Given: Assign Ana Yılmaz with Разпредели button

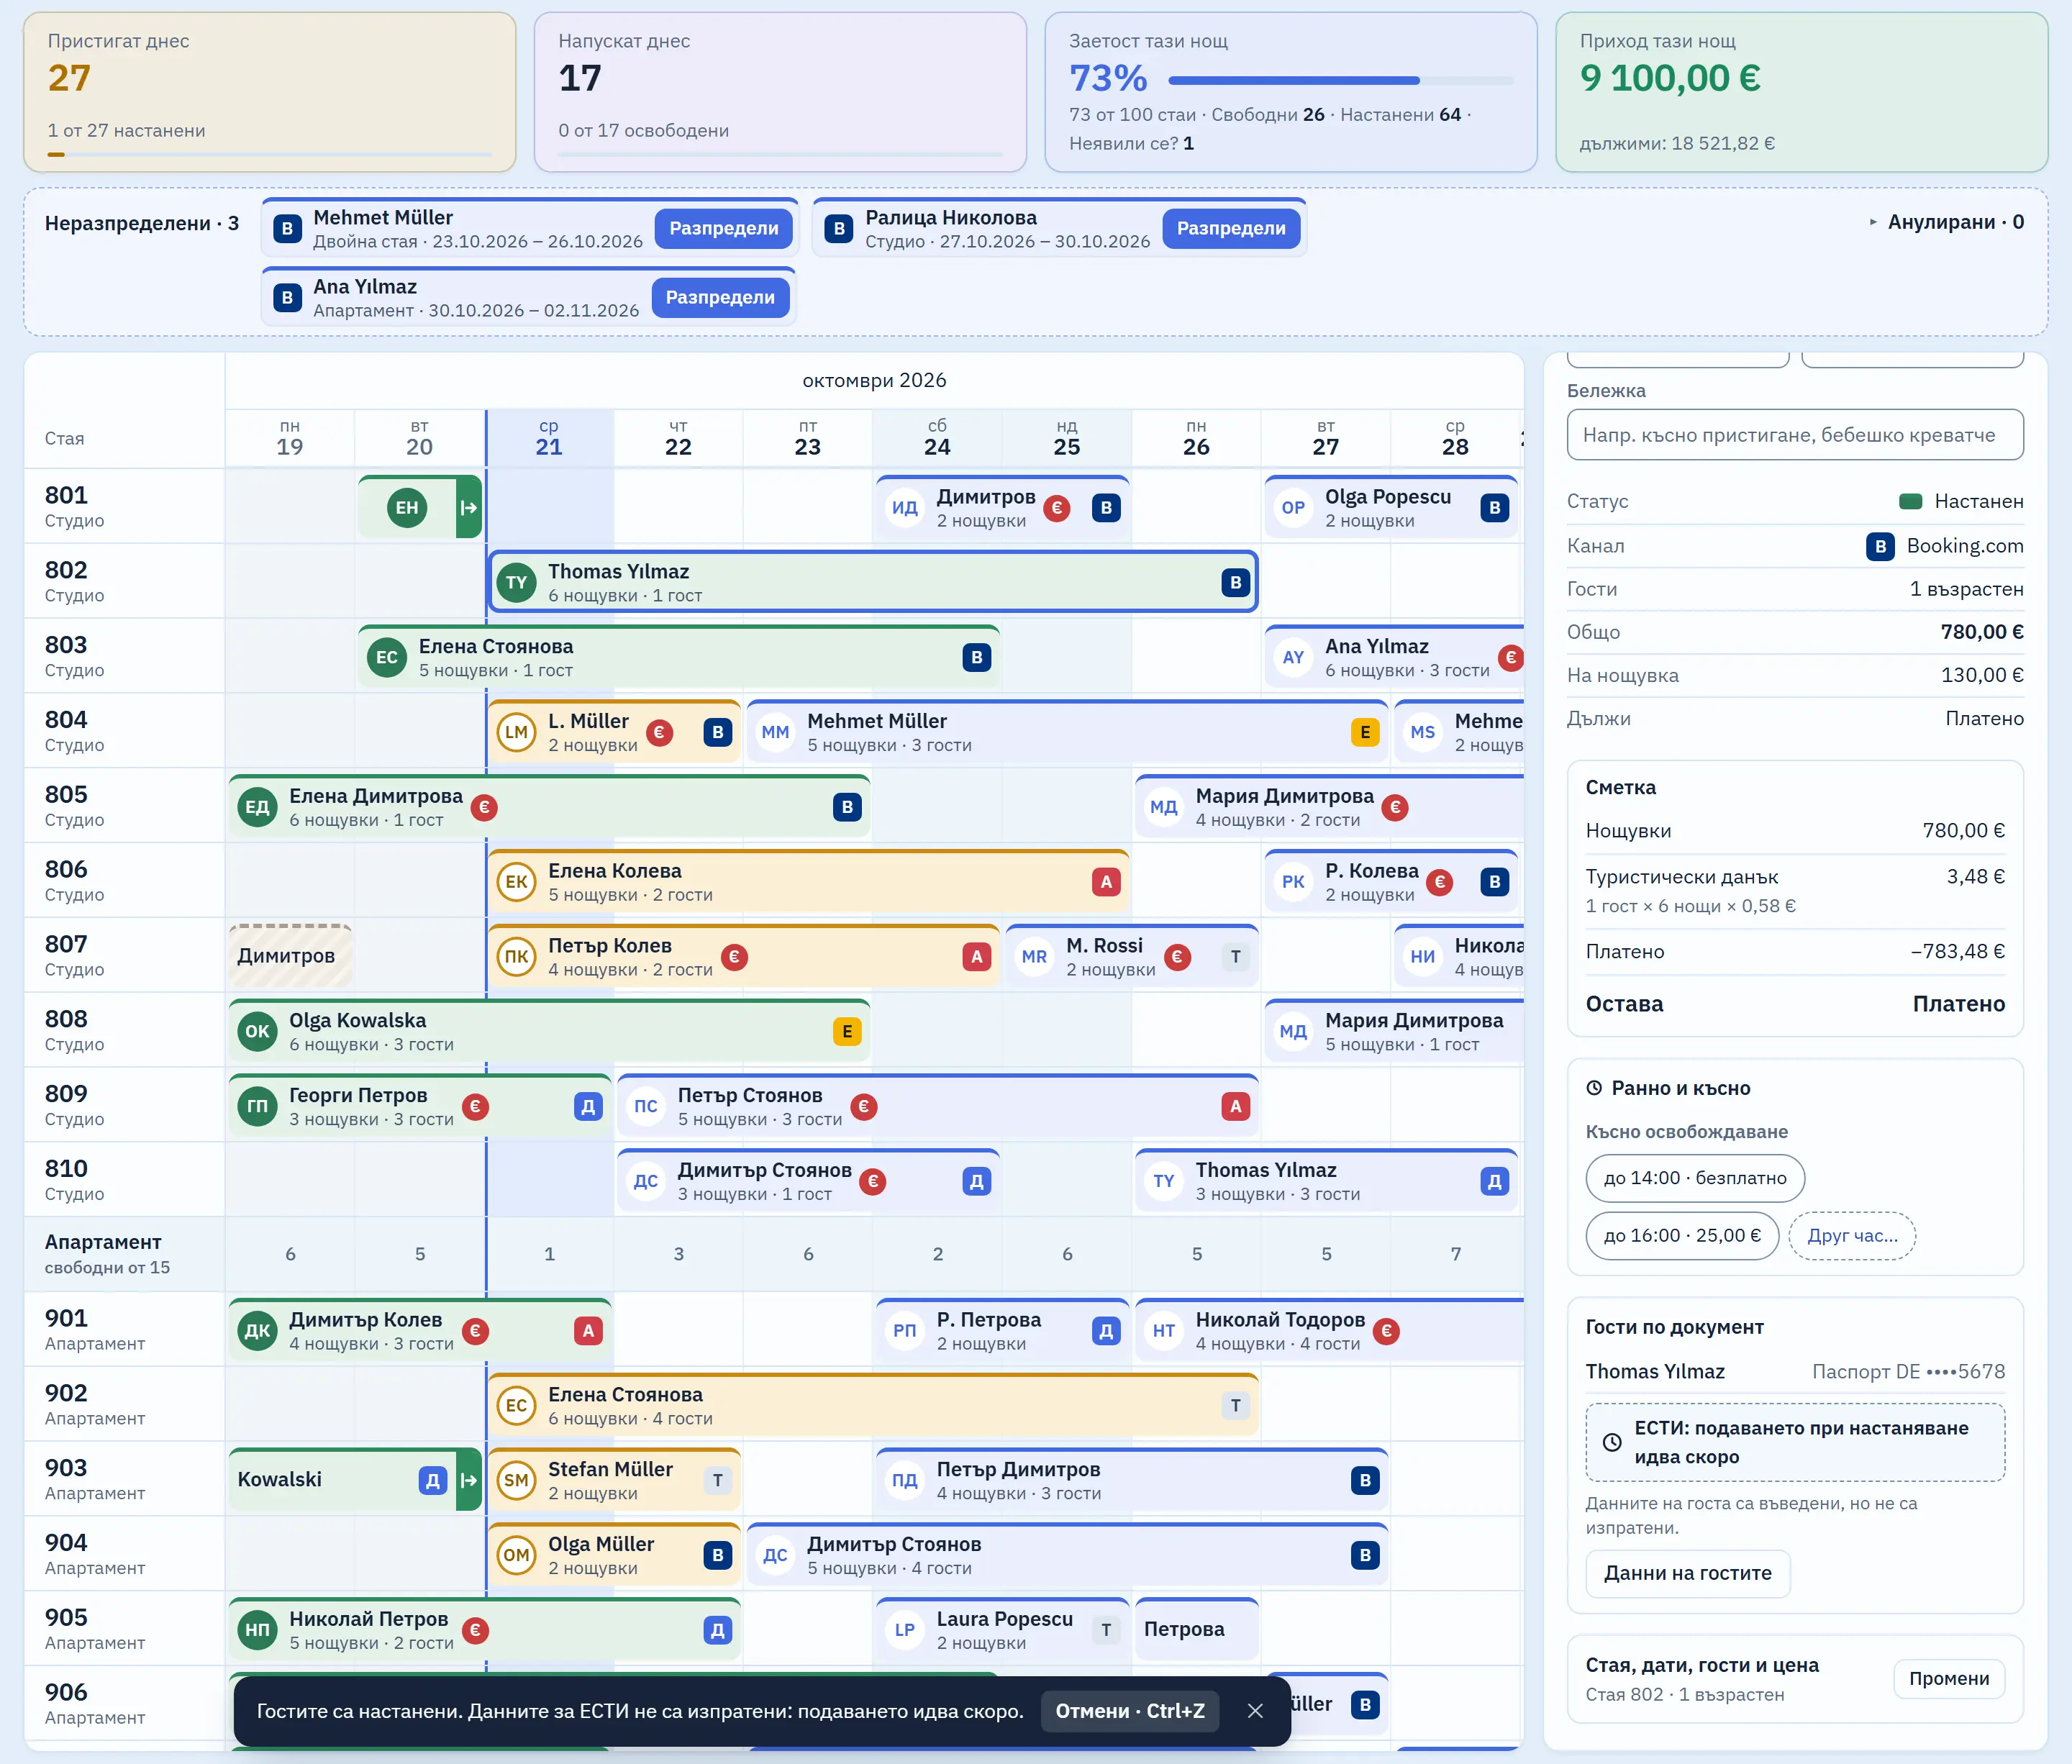Looking at the screenshot, I should (x=720, y=297).
